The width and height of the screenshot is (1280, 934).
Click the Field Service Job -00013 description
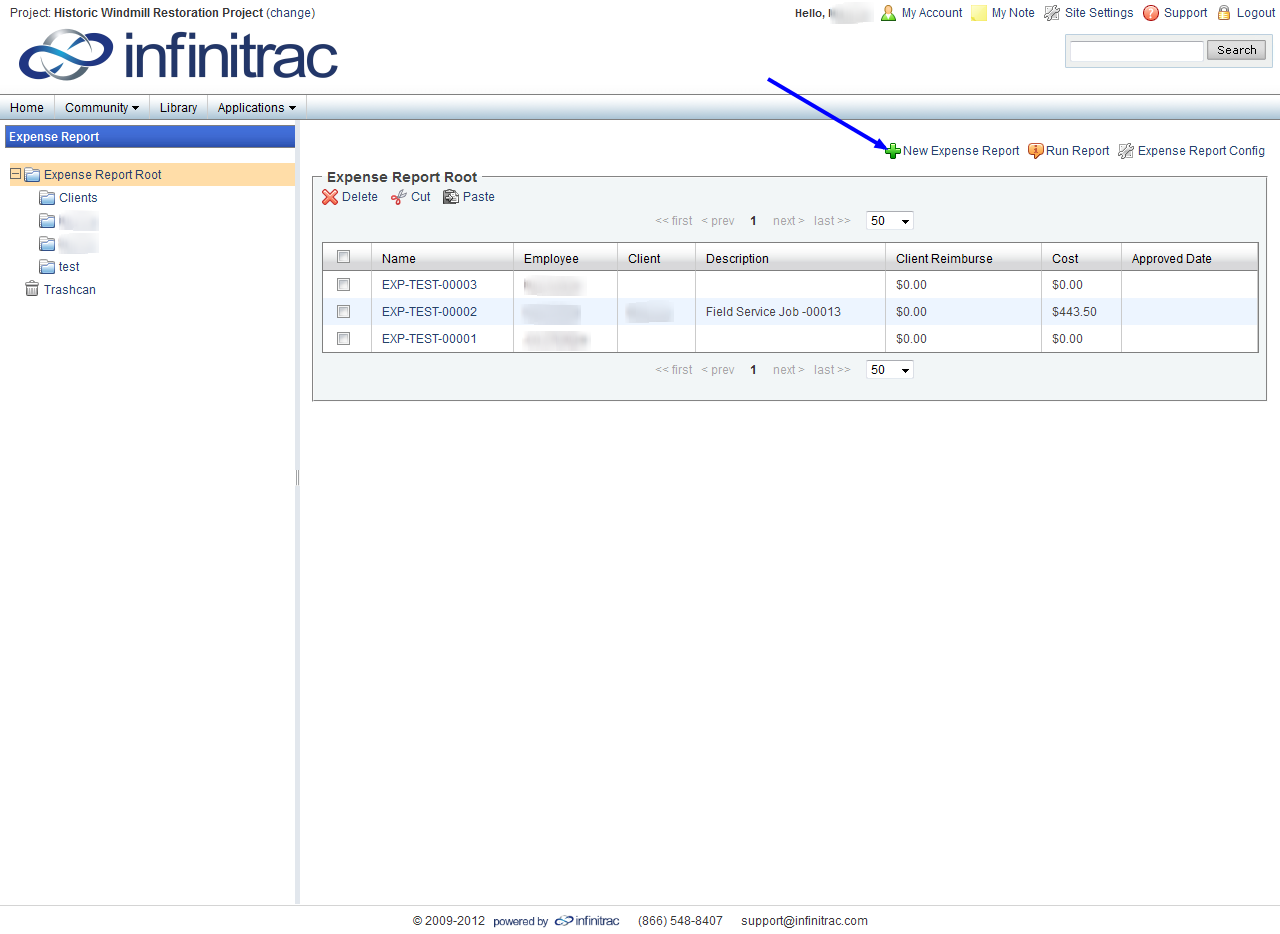[773, 312]
